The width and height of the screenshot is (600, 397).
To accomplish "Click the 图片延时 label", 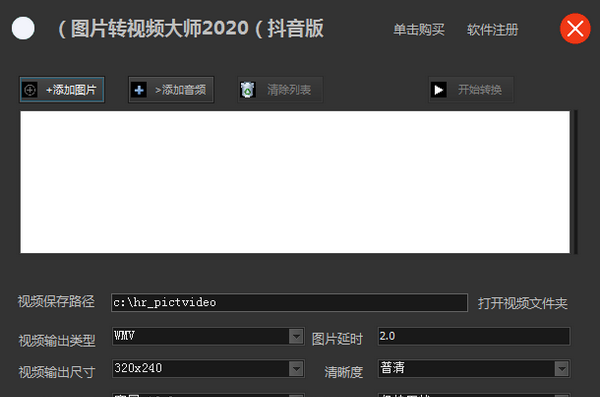I will pyautogui.click(x=337, y=339).
